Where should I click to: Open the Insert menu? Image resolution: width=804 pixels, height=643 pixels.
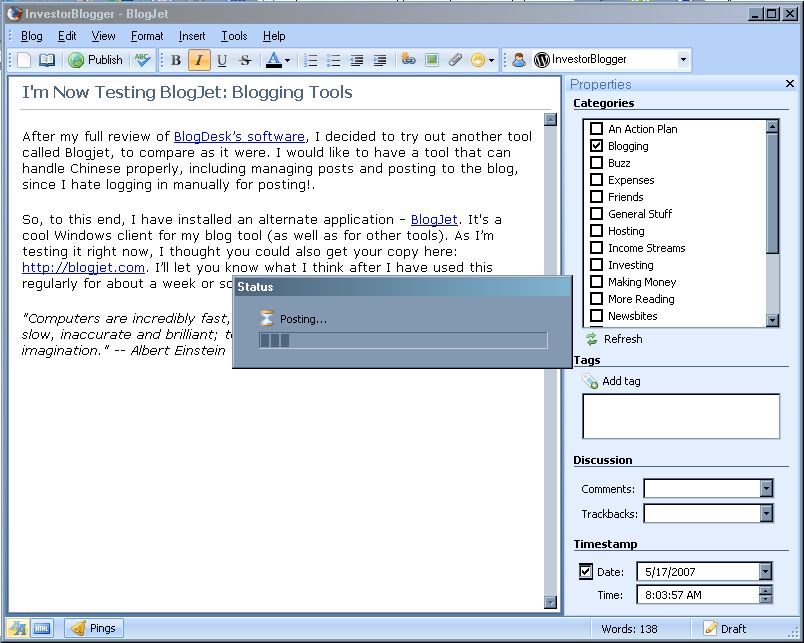[x=192, y=36]
